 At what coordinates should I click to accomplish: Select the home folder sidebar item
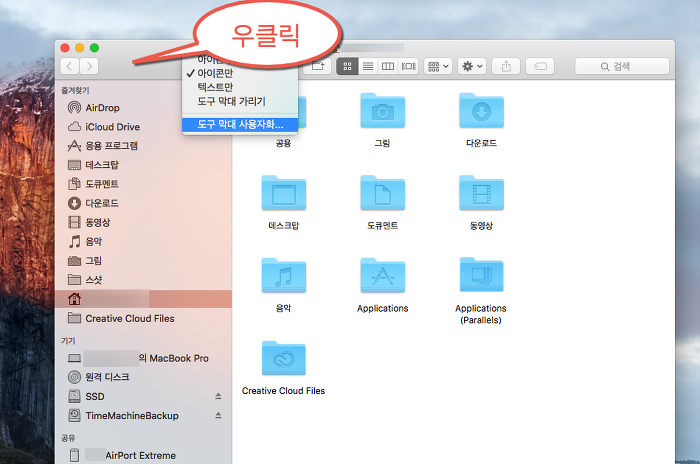[143, 299]
